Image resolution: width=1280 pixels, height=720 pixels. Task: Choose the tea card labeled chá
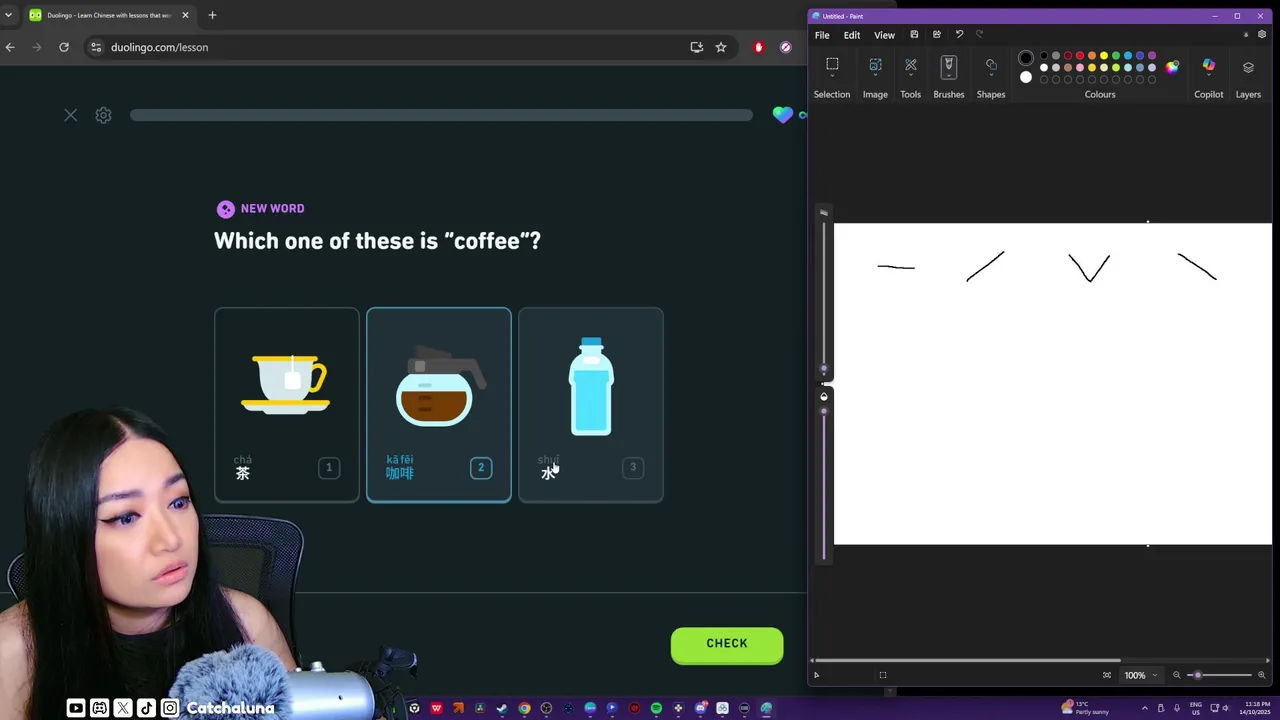pyautogui.click(x=287, y=405)
